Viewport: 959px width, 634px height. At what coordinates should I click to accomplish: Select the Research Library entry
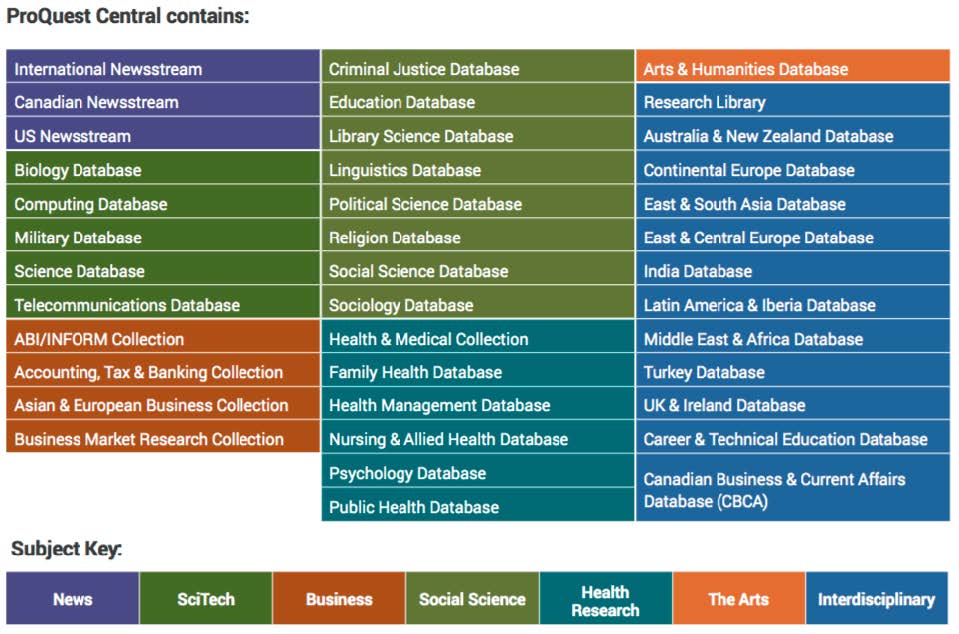pyautogui.click(x=793, y=100)
